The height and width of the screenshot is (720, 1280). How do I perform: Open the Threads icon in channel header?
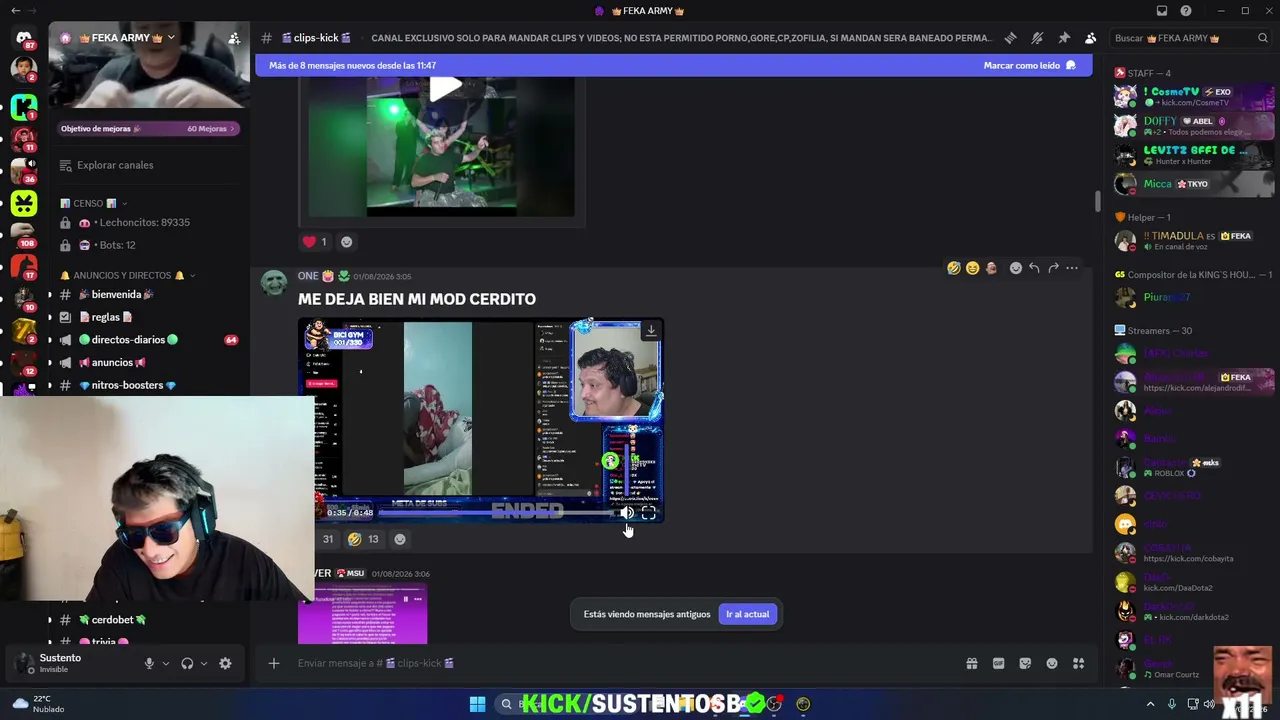[1010, 38]
